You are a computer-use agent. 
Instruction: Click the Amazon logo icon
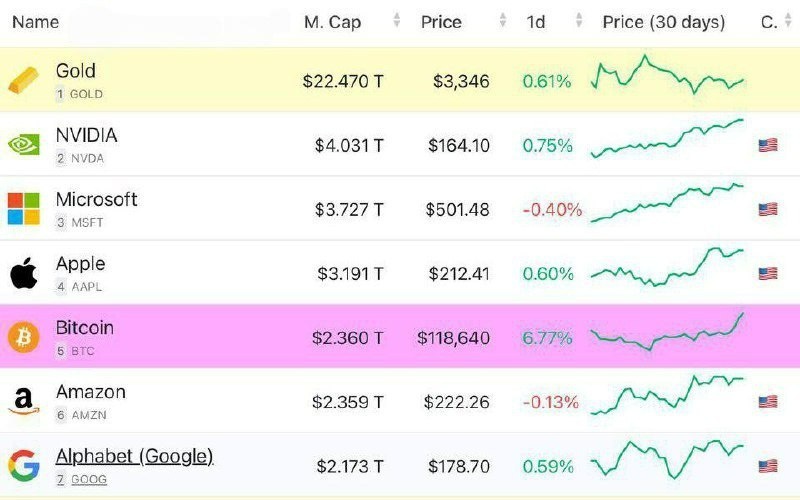tap(24, 401)
